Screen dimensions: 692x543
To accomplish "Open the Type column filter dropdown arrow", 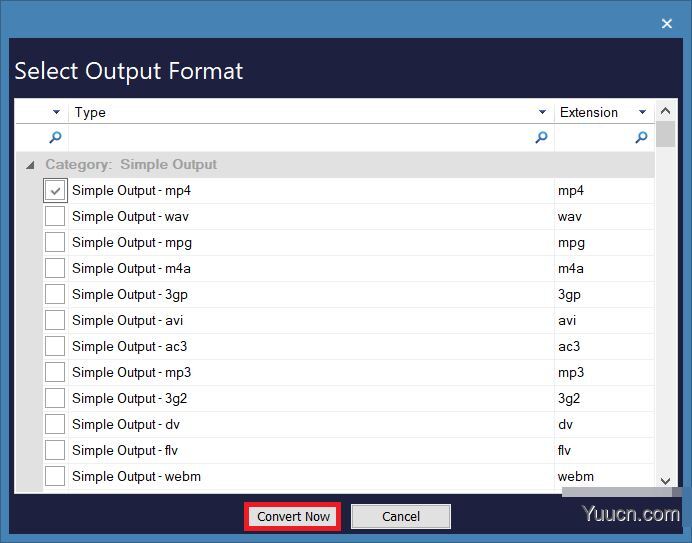I will (542, 112).
